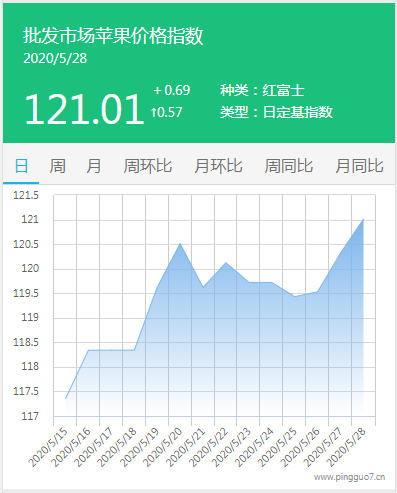Click the x-axis label 2020/5/15
This screenshot has width=397, height=493.
[x=48, y=448]
